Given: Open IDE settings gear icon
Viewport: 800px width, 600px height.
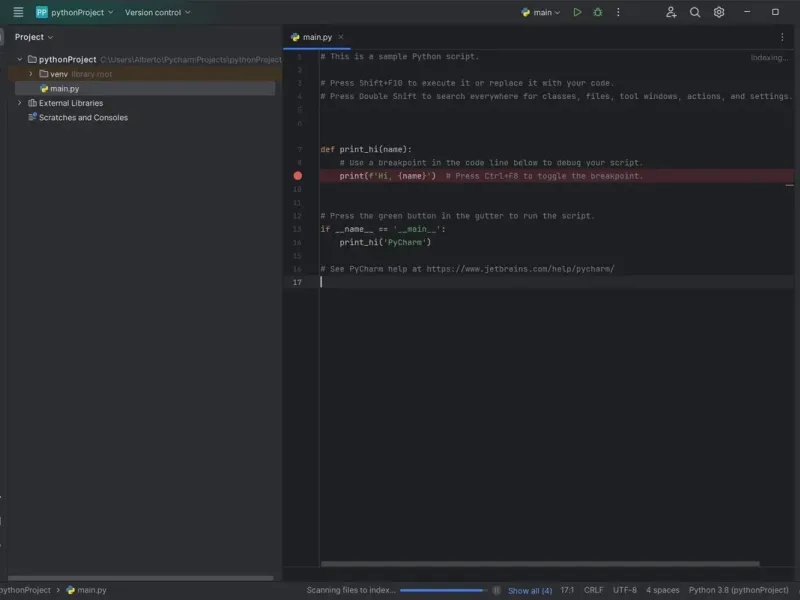Looking at the screenshot, I should point(719,12).
